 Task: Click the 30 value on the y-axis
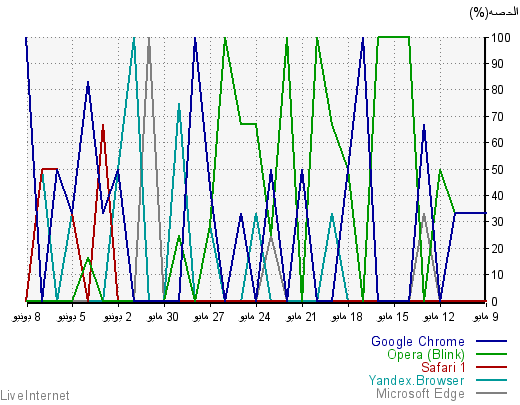pyautogui.click(x=497, y=222)
